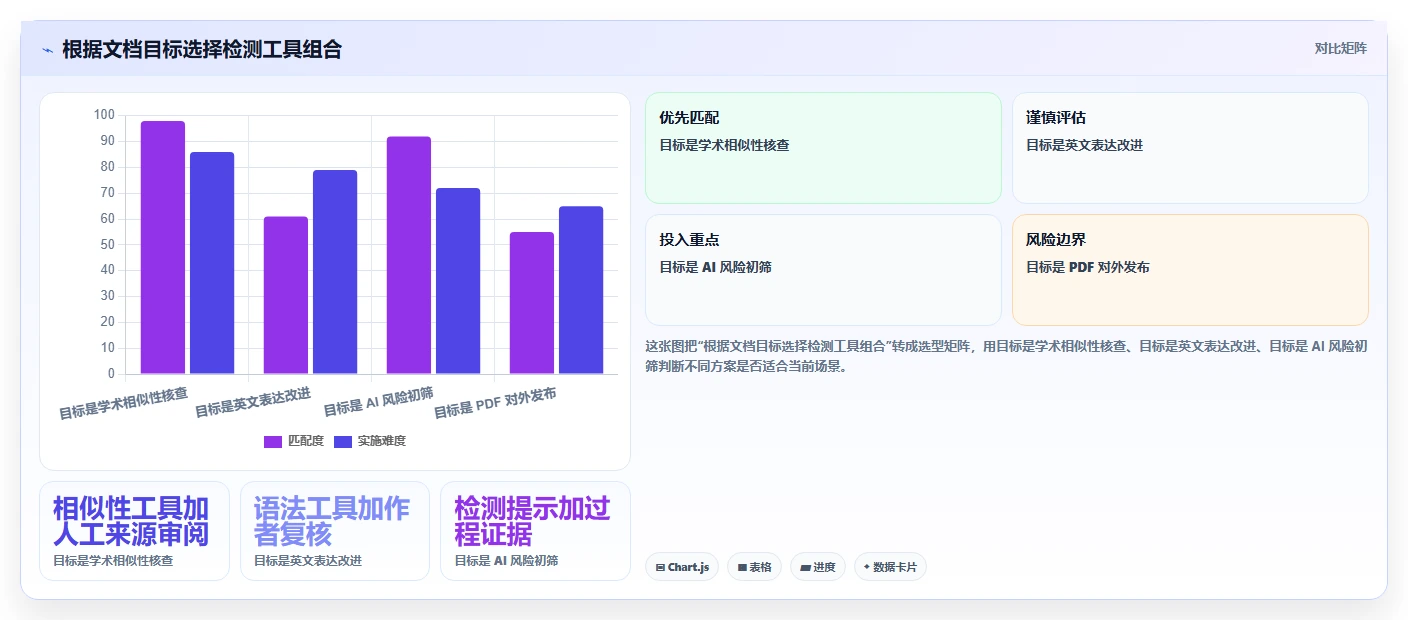Click the icon in the Chart.js tag
This screenshot has width=1408, height=620.
click(x=660, y=567)
